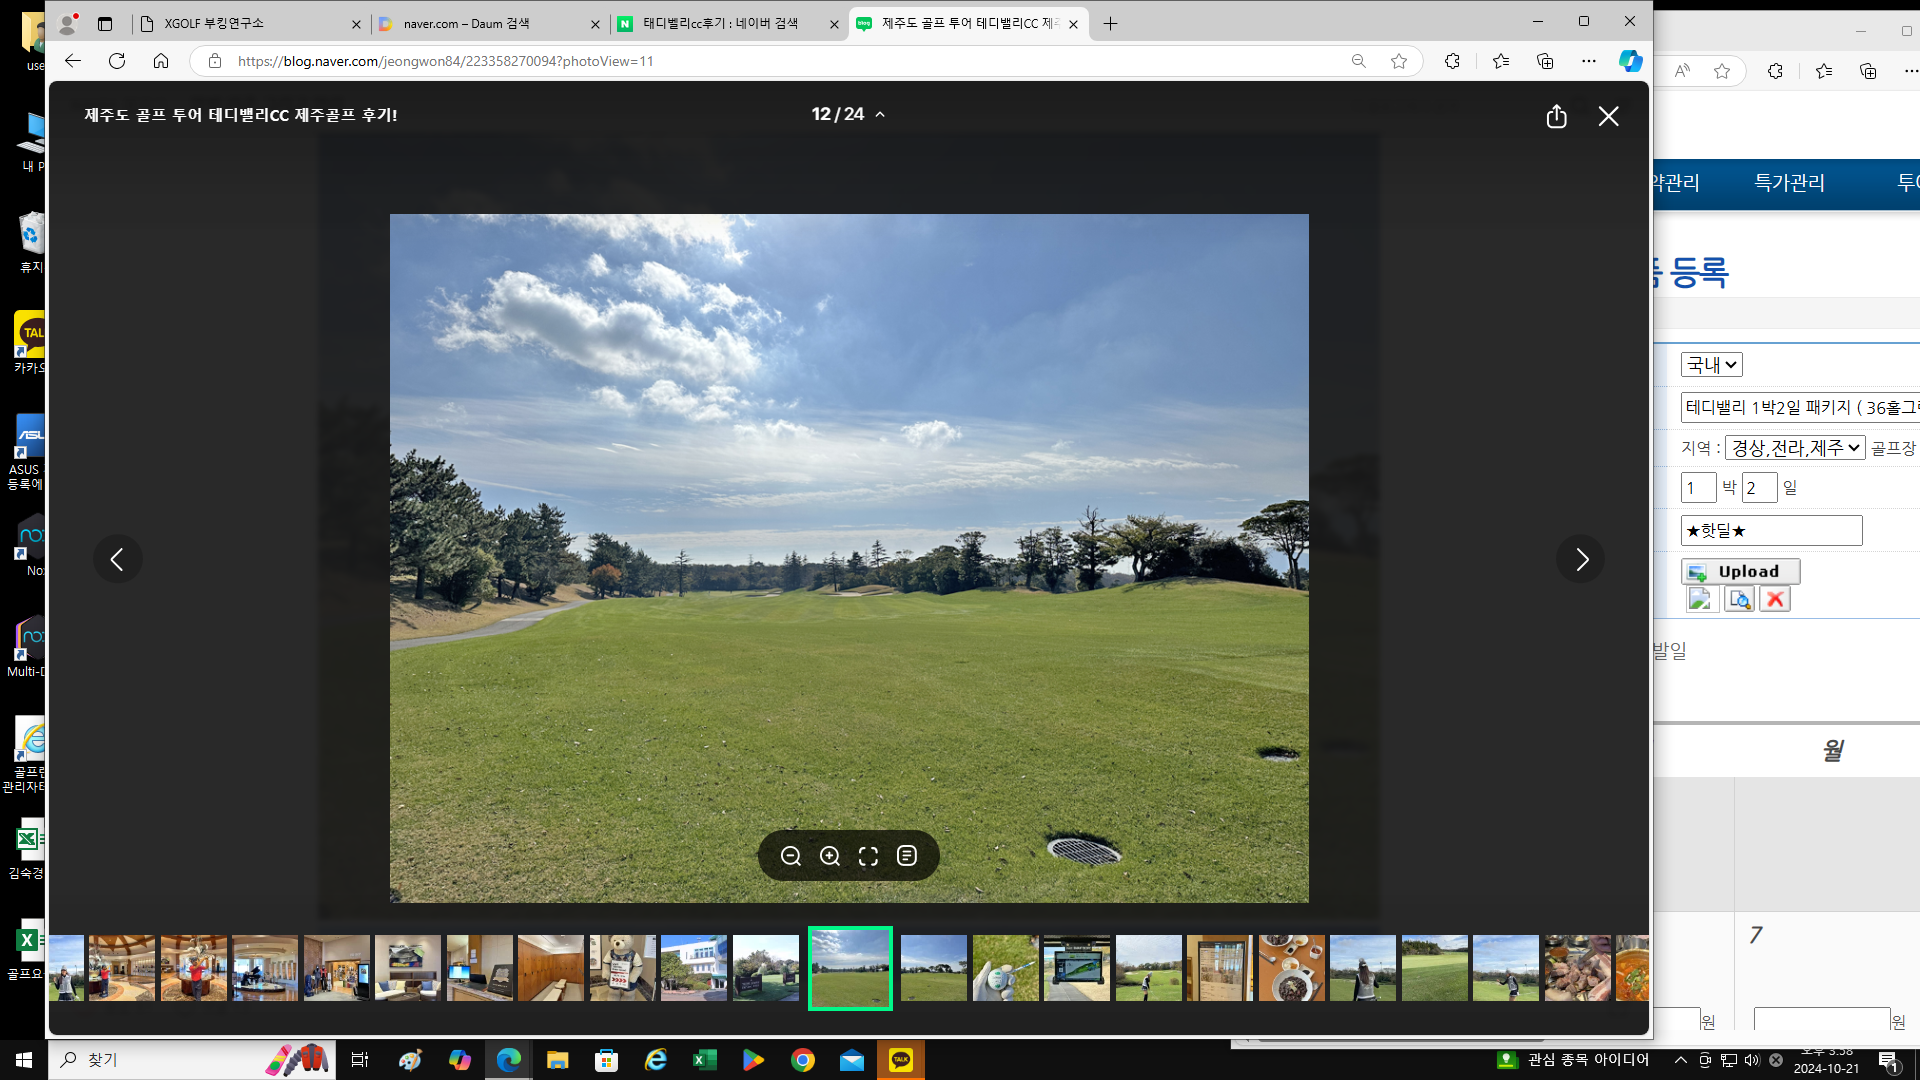Open Edge settings and more menu

pos(1589,61)
